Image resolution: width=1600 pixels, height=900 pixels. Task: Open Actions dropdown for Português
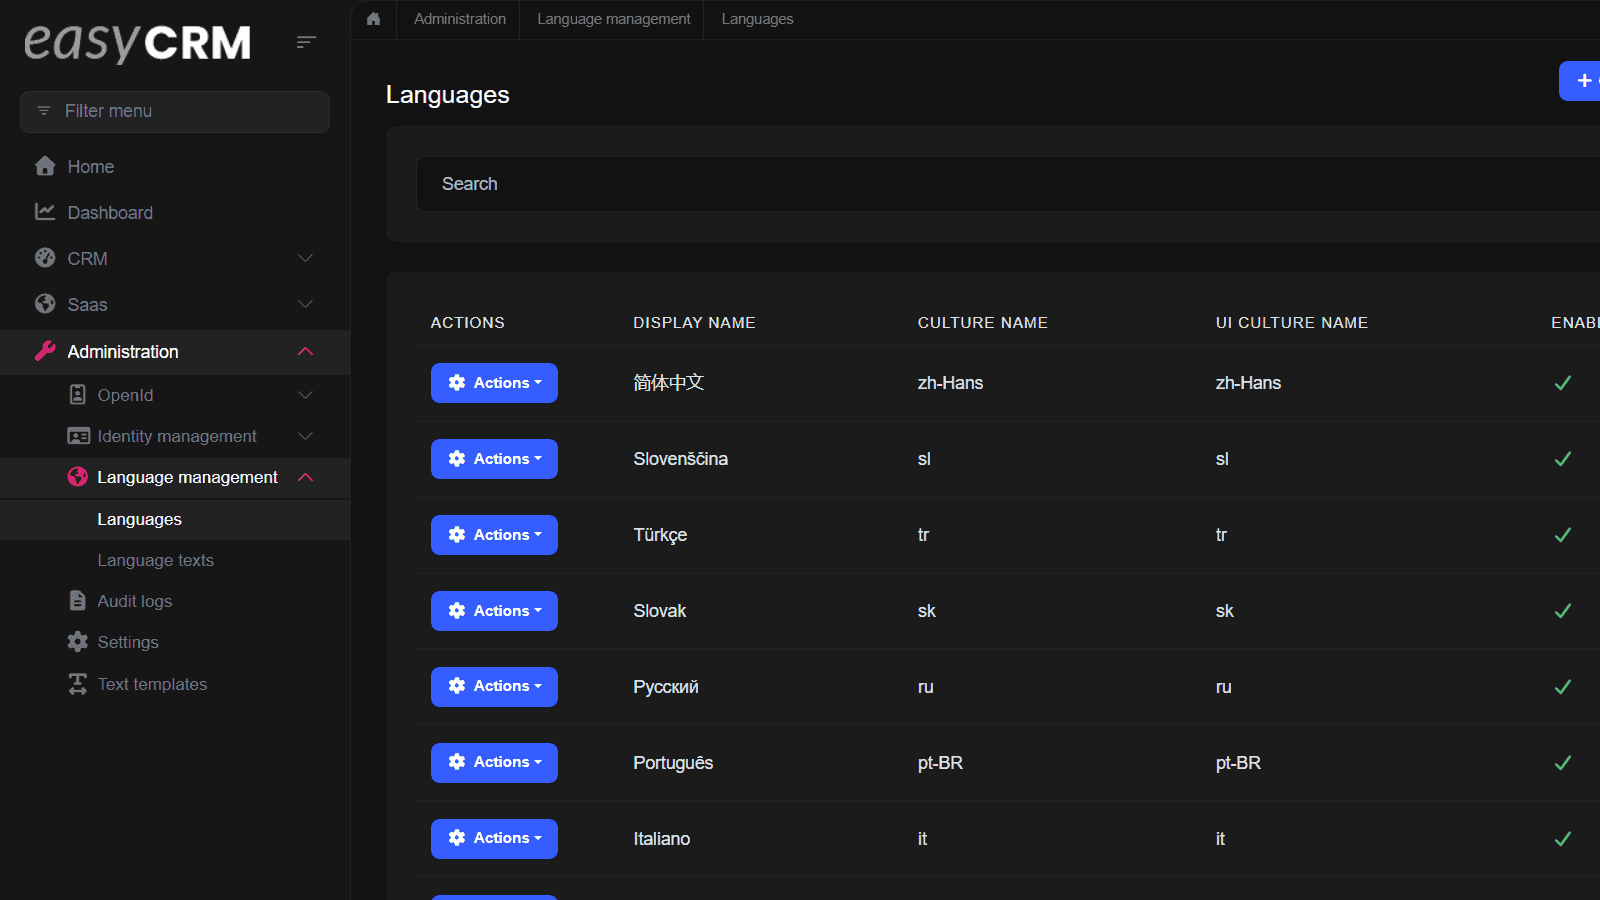(x=494, y=763)
